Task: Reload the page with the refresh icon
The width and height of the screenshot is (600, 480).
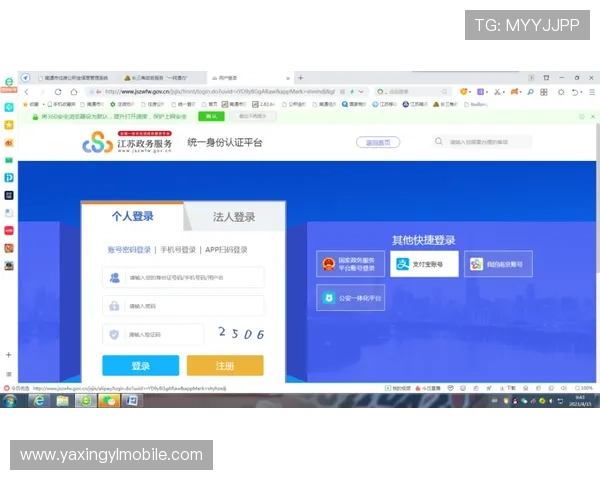Action: (x=58, y=92)
